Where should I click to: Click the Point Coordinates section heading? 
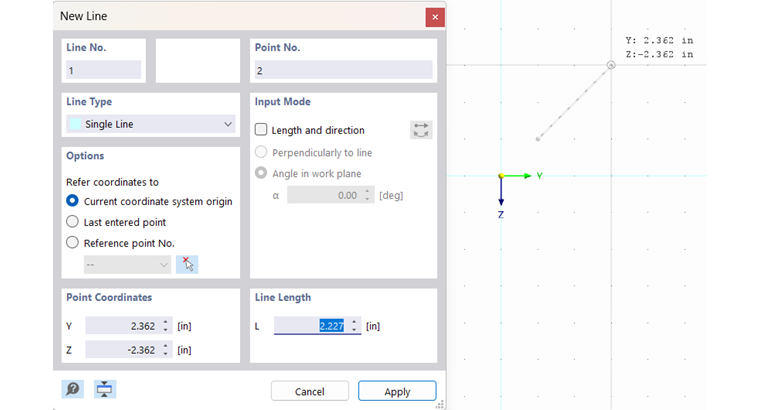(109, 297)
